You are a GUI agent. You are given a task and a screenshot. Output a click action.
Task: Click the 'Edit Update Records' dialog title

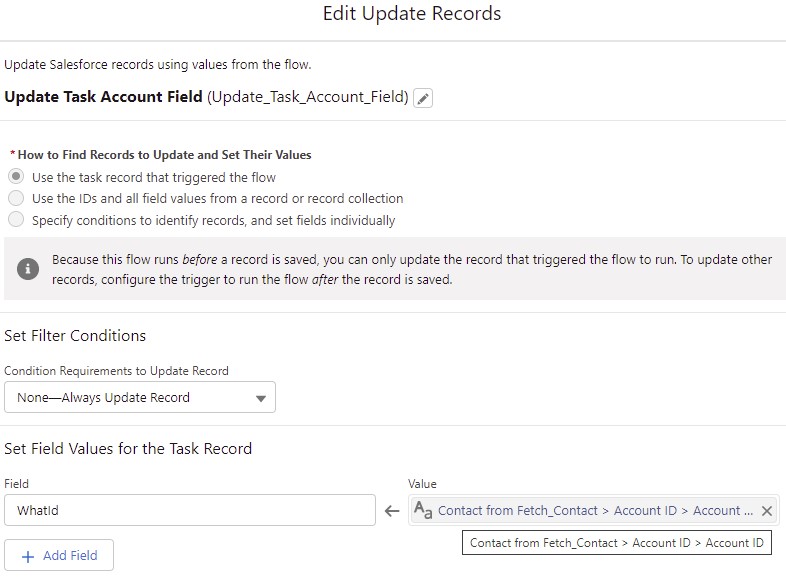[412, 14]
